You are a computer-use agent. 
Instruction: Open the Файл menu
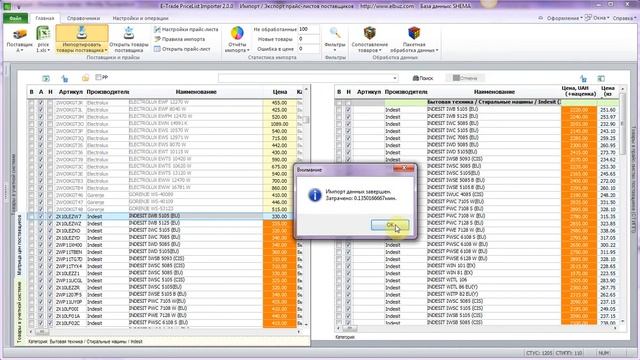click(16, 18)
